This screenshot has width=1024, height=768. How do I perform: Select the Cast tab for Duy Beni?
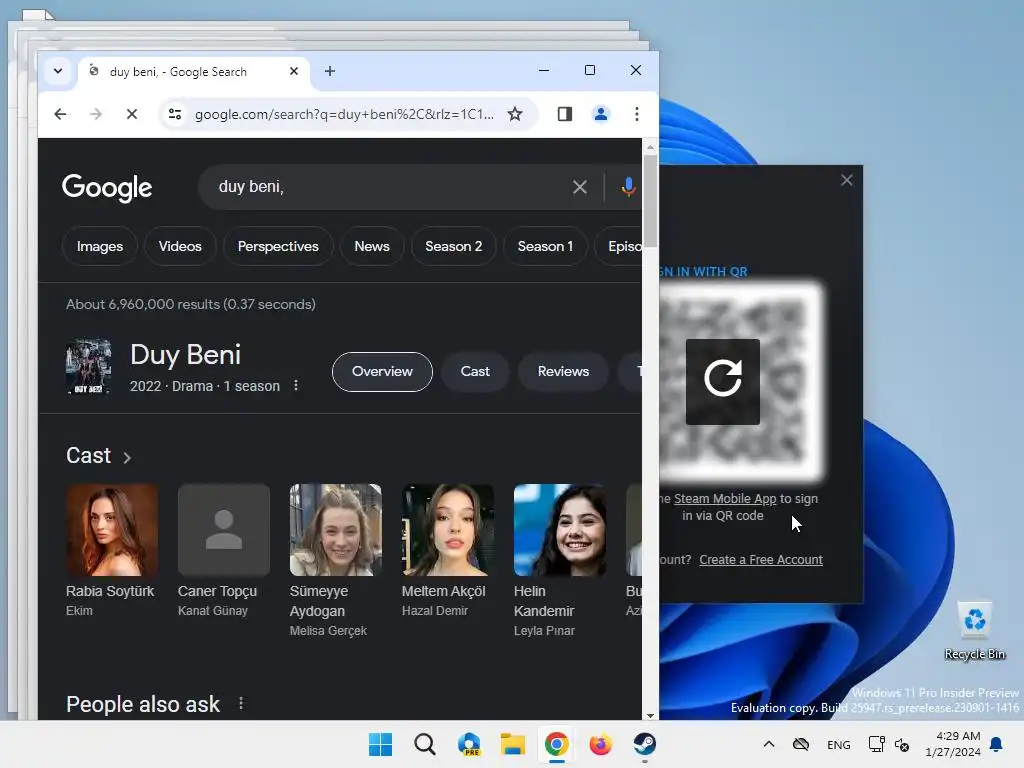click(x=475, y=372)
